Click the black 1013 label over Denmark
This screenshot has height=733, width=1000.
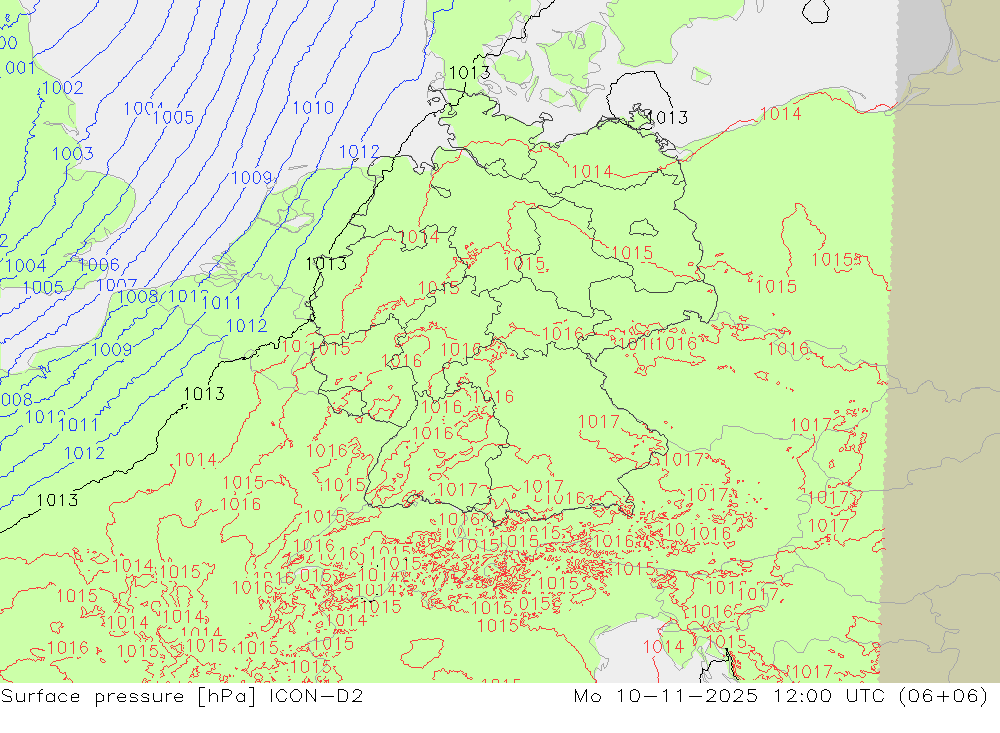click(469, 73)
